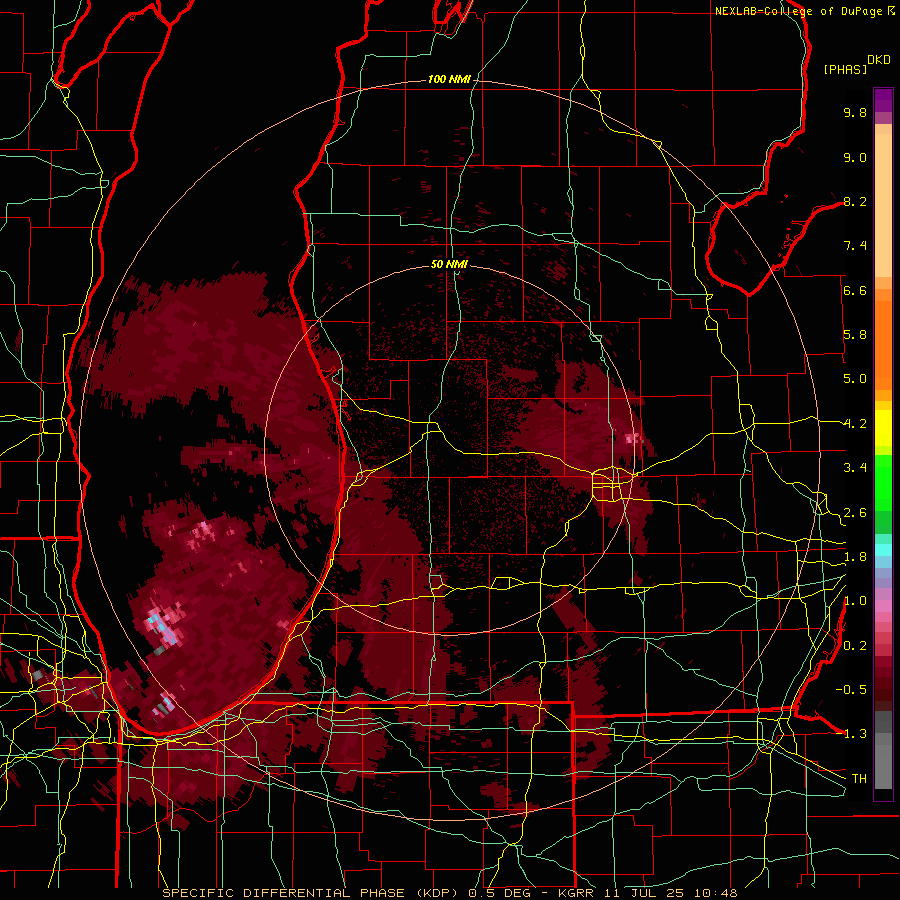Click the 5.8 value on color scale
This screenshot has height=900, width=900.
coord(855,335)
